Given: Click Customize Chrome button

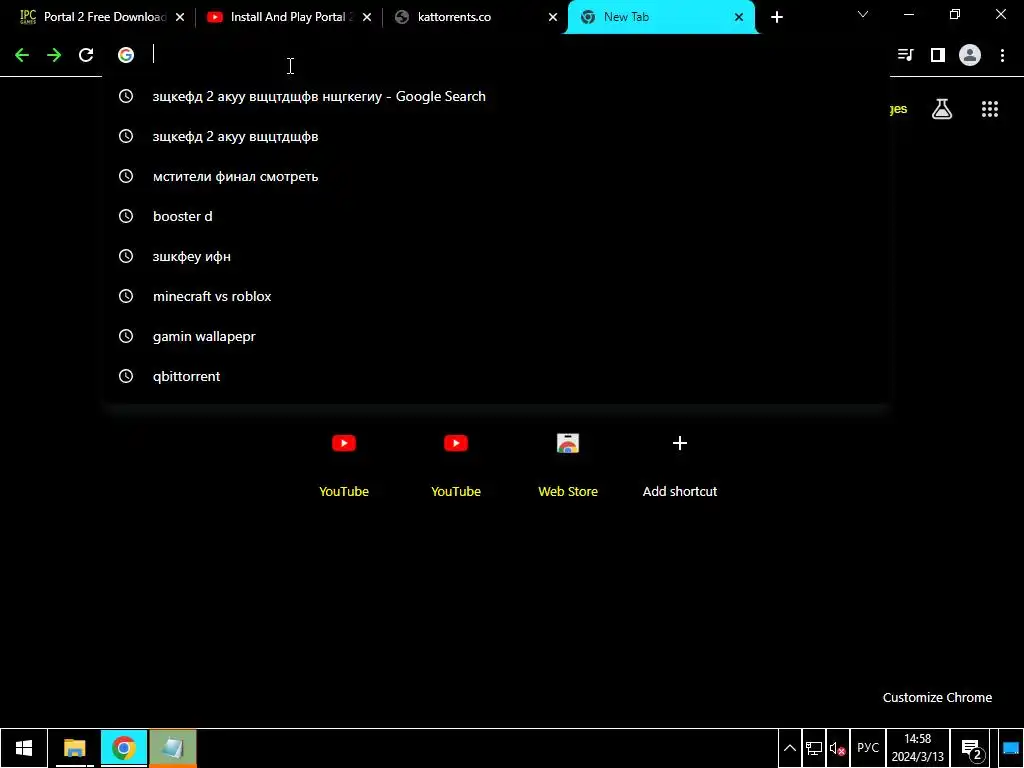Looking at the screenshot, I should click(x=937, y=697).
